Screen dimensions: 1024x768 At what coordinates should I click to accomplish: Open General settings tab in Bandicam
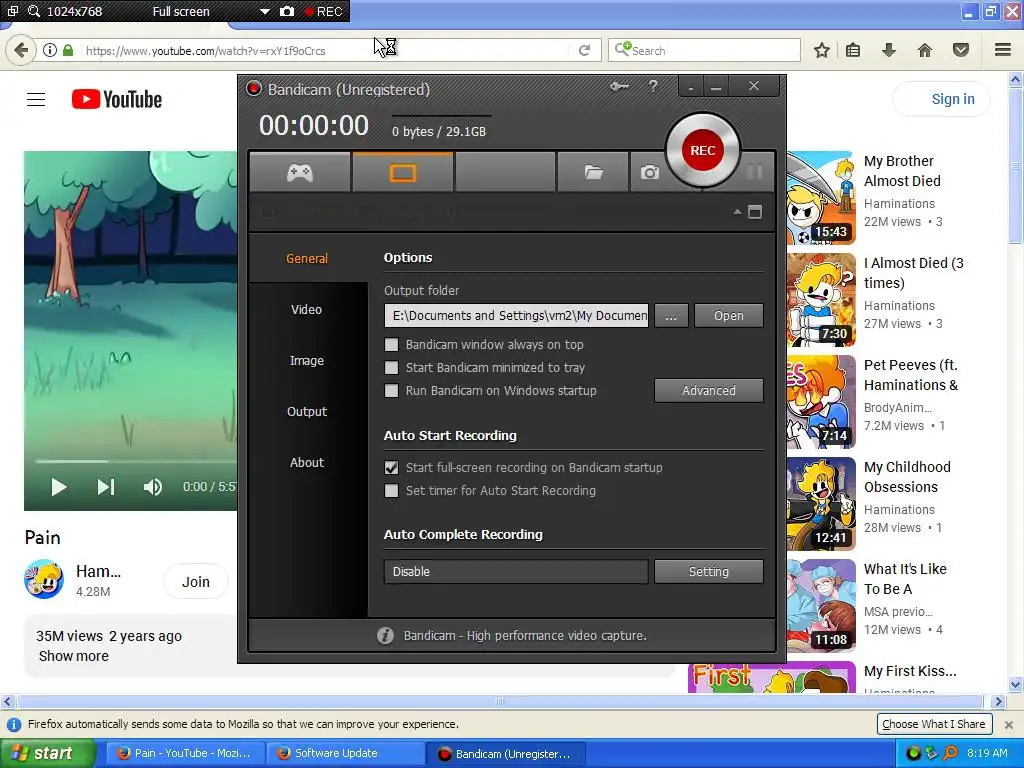(x=307, y=259)
